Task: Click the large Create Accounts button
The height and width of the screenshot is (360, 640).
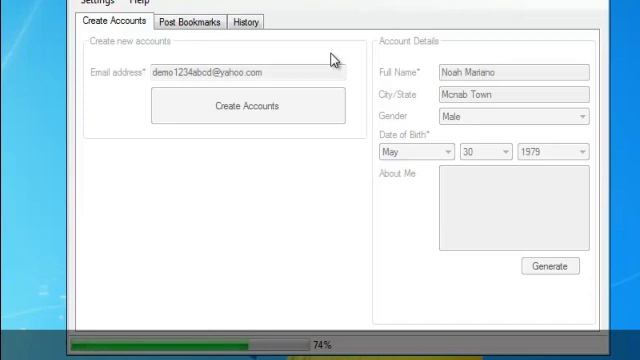Action: [248, 106]
